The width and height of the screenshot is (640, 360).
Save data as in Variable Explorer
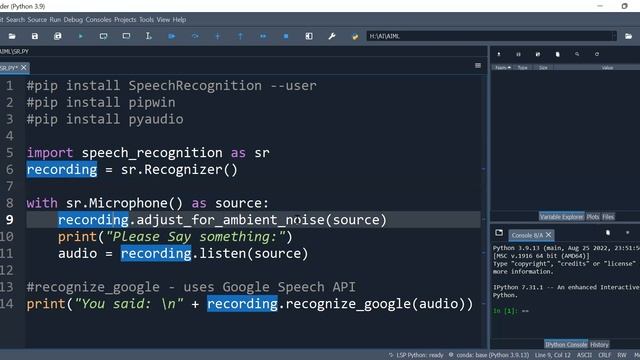tap(538, 54)
